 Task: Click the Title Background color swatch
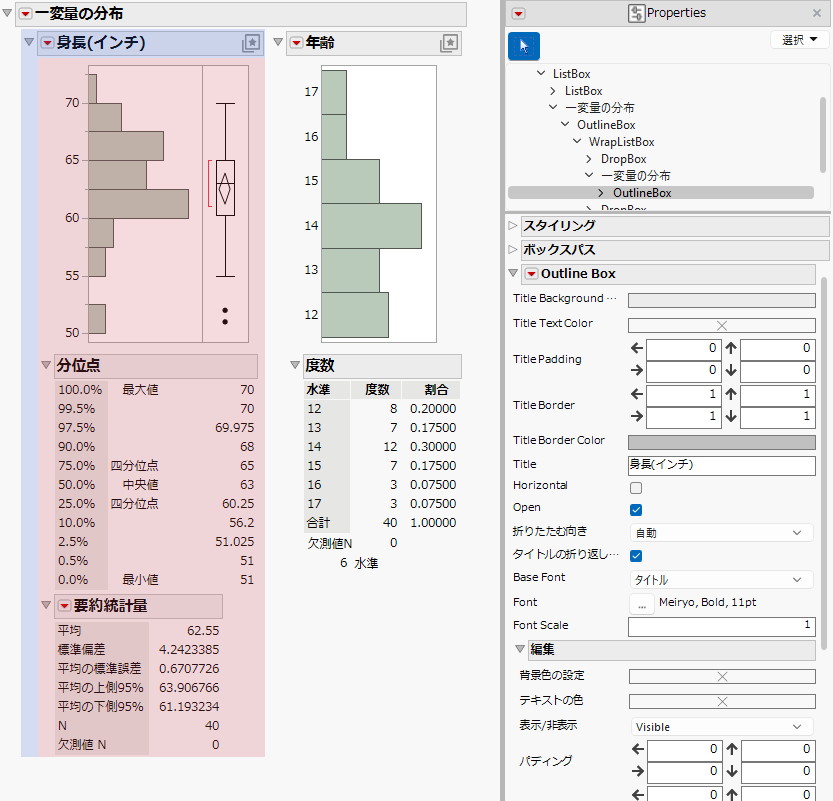click(x=721, y=300)
